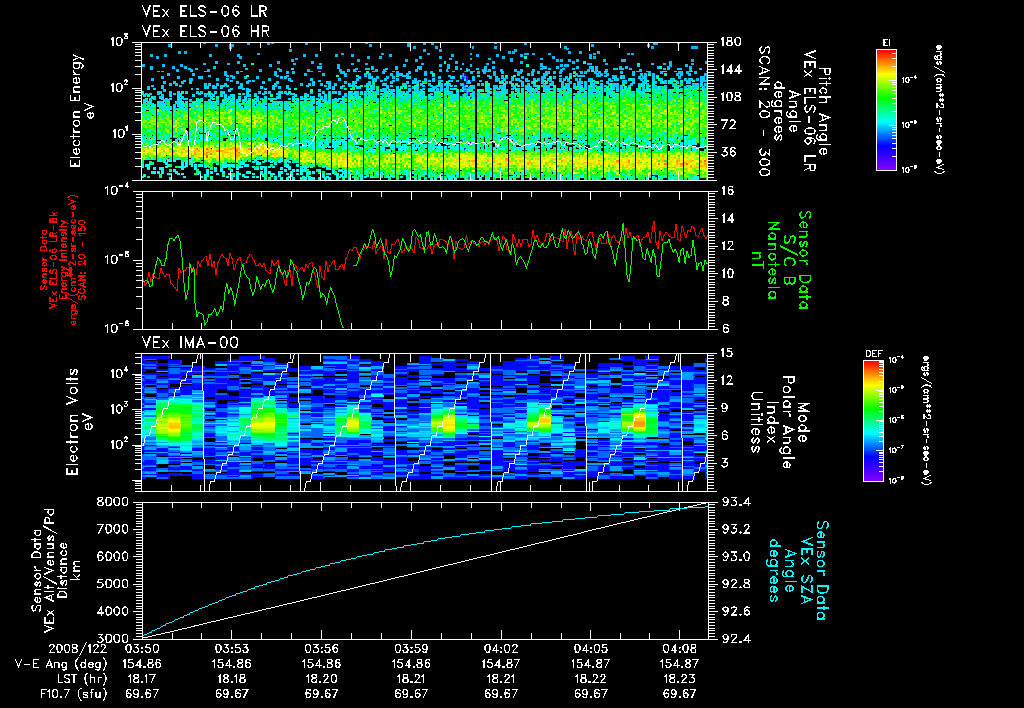This screenshot has width=1024, height=708.
Task: Click the 'V-E Ang (deg)' row label
Action: [x=60, y=664]
